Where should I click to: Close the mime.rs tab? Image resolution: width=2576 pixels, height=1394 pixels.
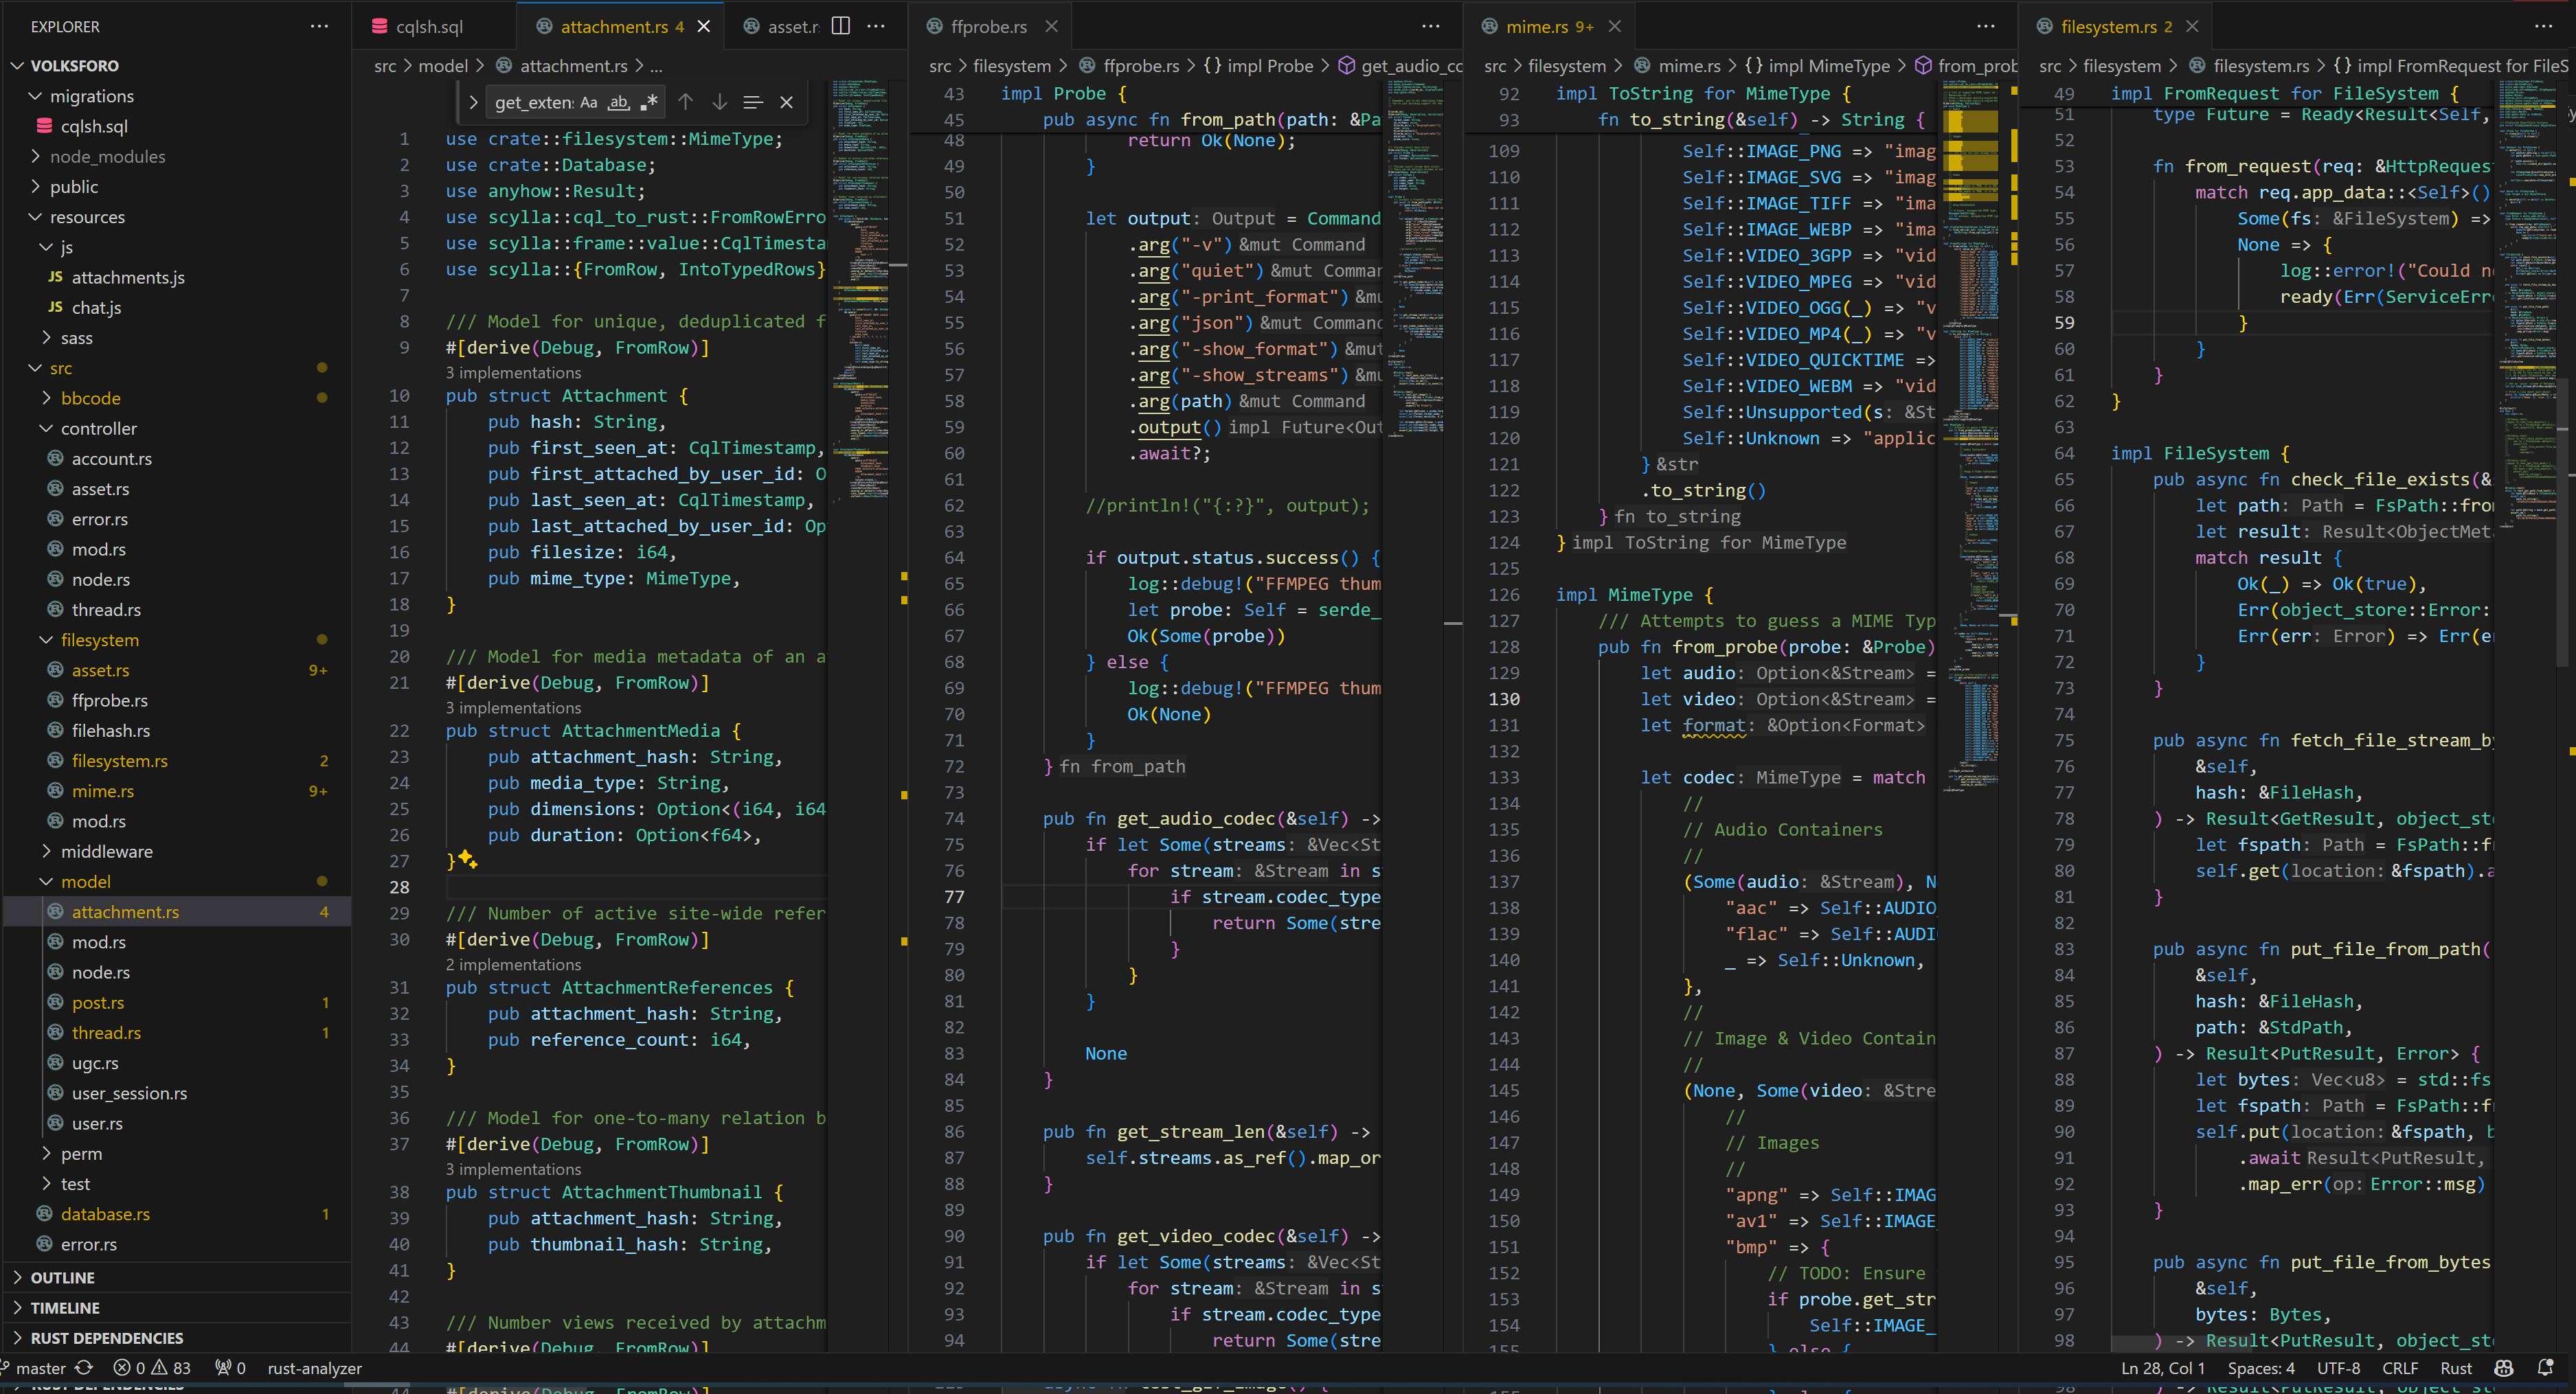tap(1614, 26)
